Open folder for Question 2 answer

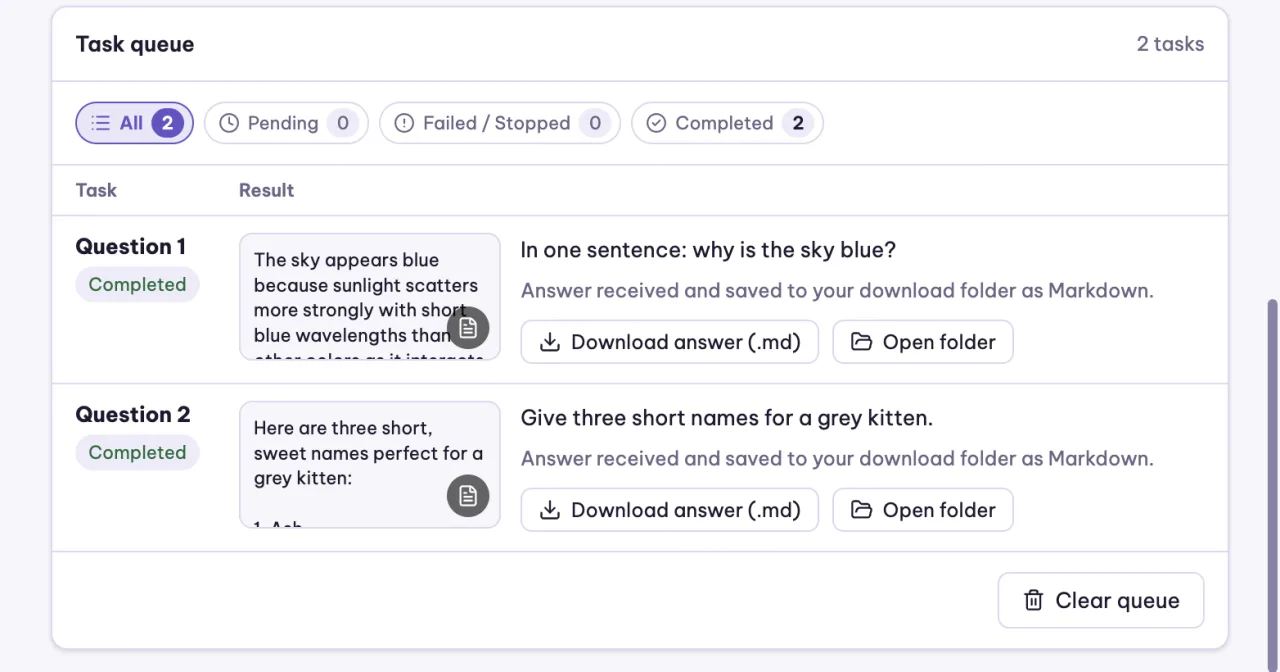(x=923, y=510)
